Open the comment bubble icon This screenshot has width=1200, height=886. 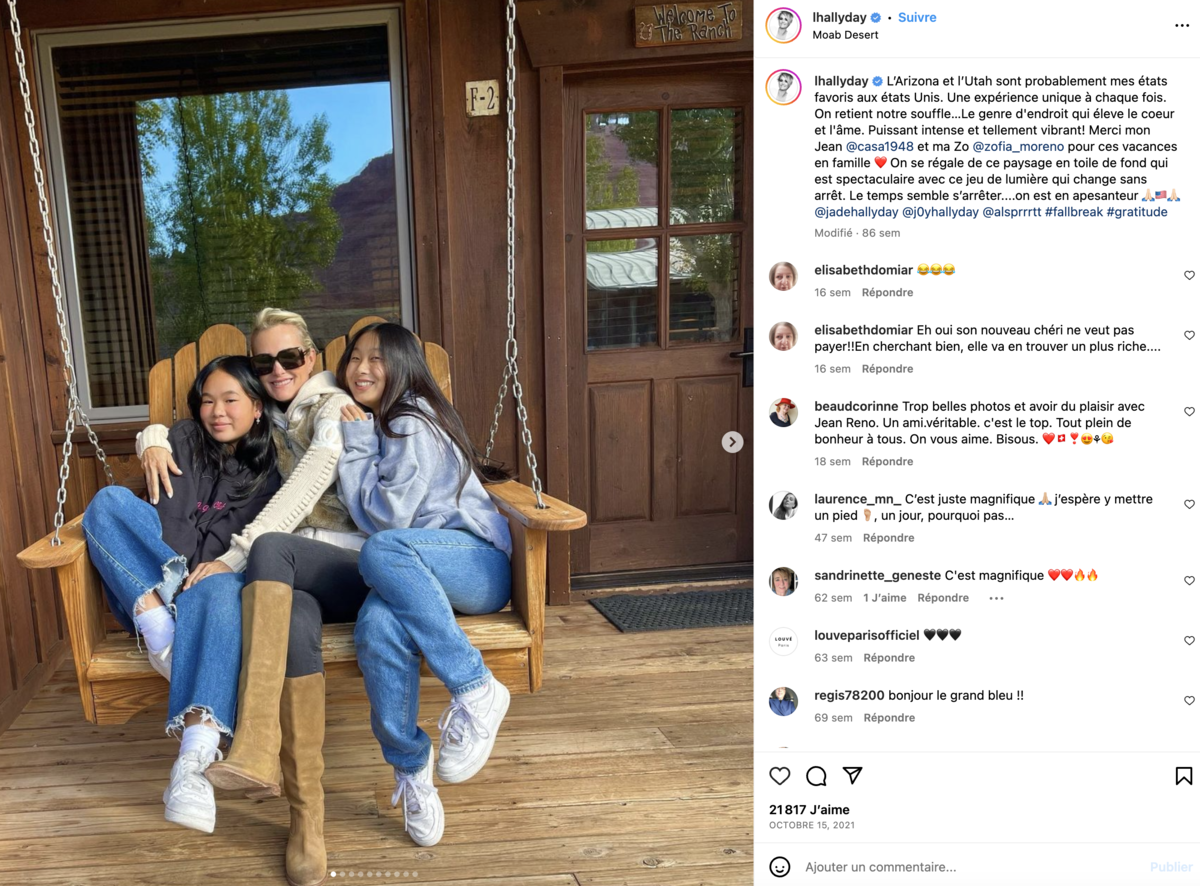point(816,776)
